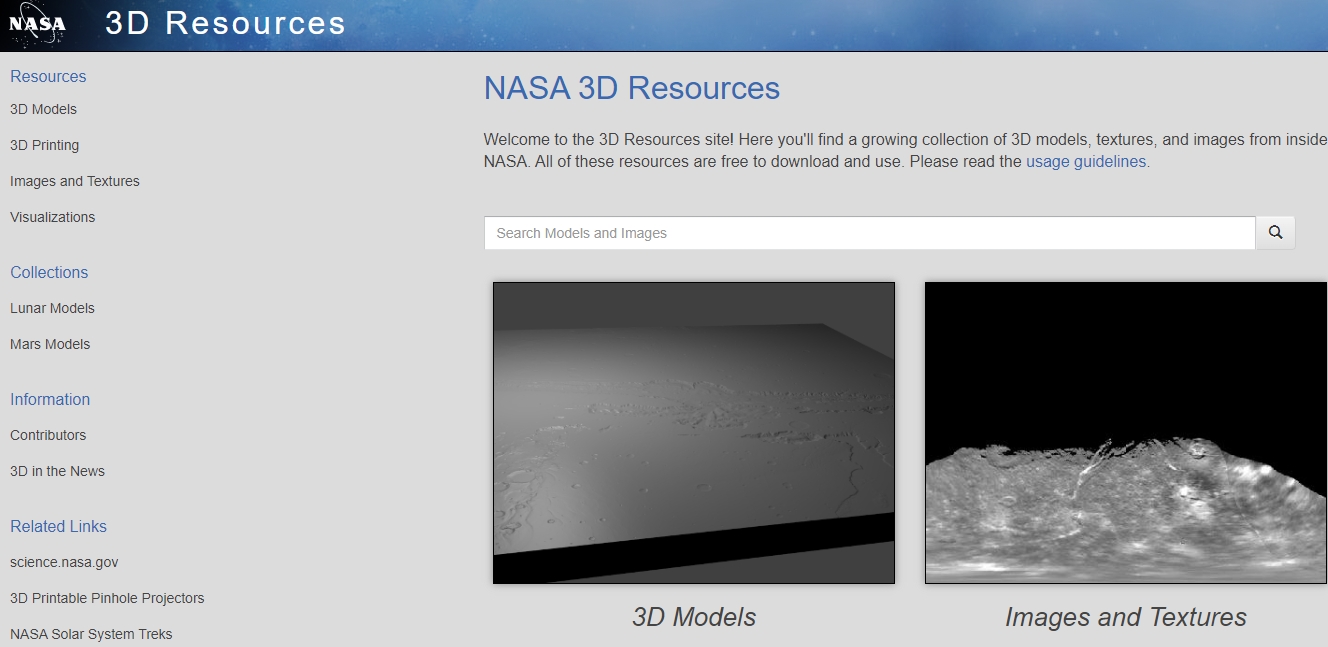Open the 3D Models sidebar link
Screen dimensions: 1328x647
click(x=43, y=109)
